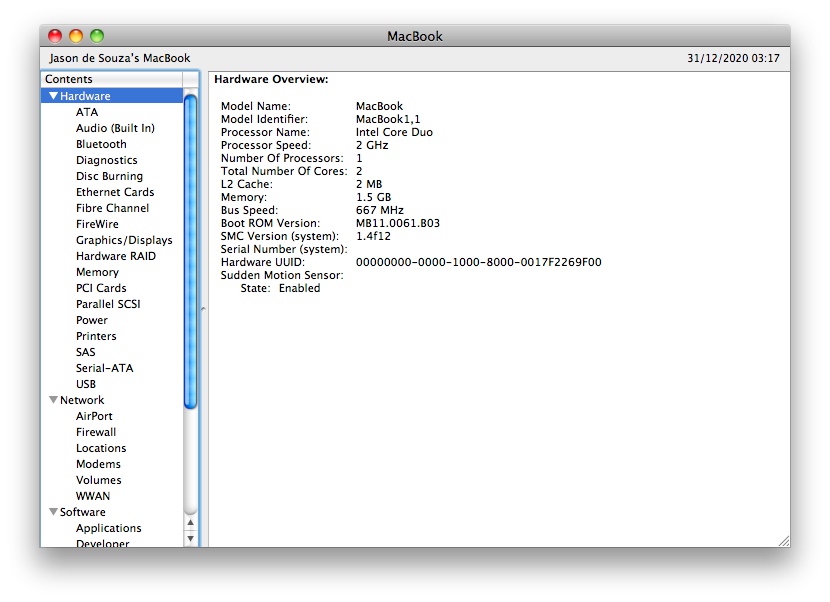Viewport: 830px width, 602px height.
Task: Select Modems entry
Action: [98, 464]
